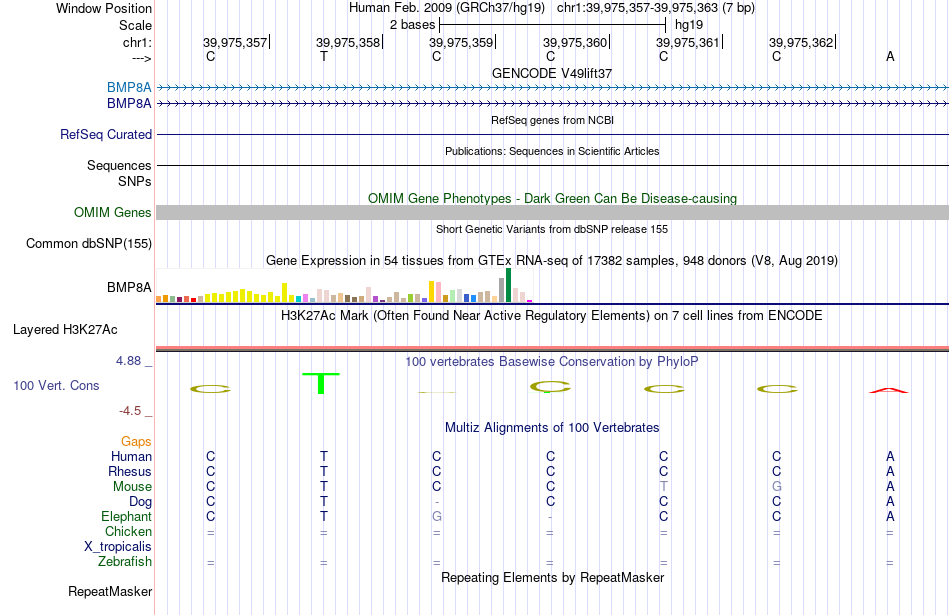Select the Rhesus species label
Viewport: 950px width, 615px height.
click(x=130, y=471)
